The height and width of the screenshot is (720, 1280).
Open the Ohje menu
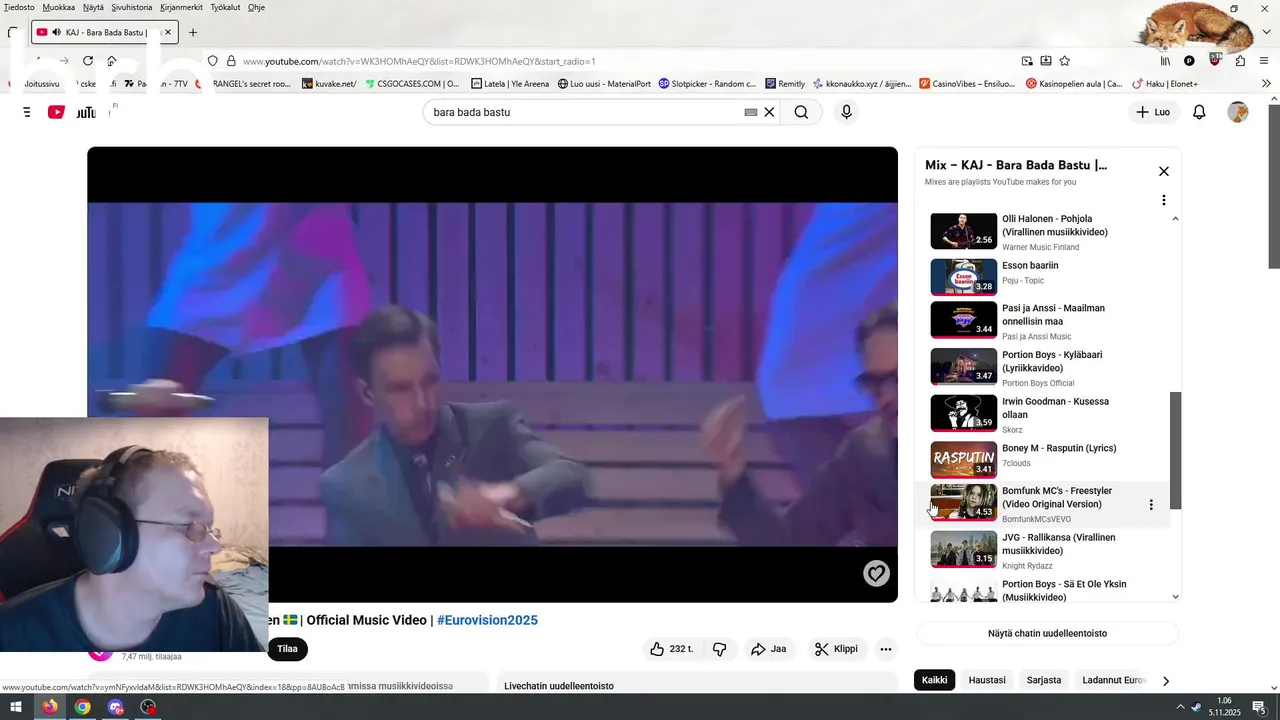click(256, 7)
